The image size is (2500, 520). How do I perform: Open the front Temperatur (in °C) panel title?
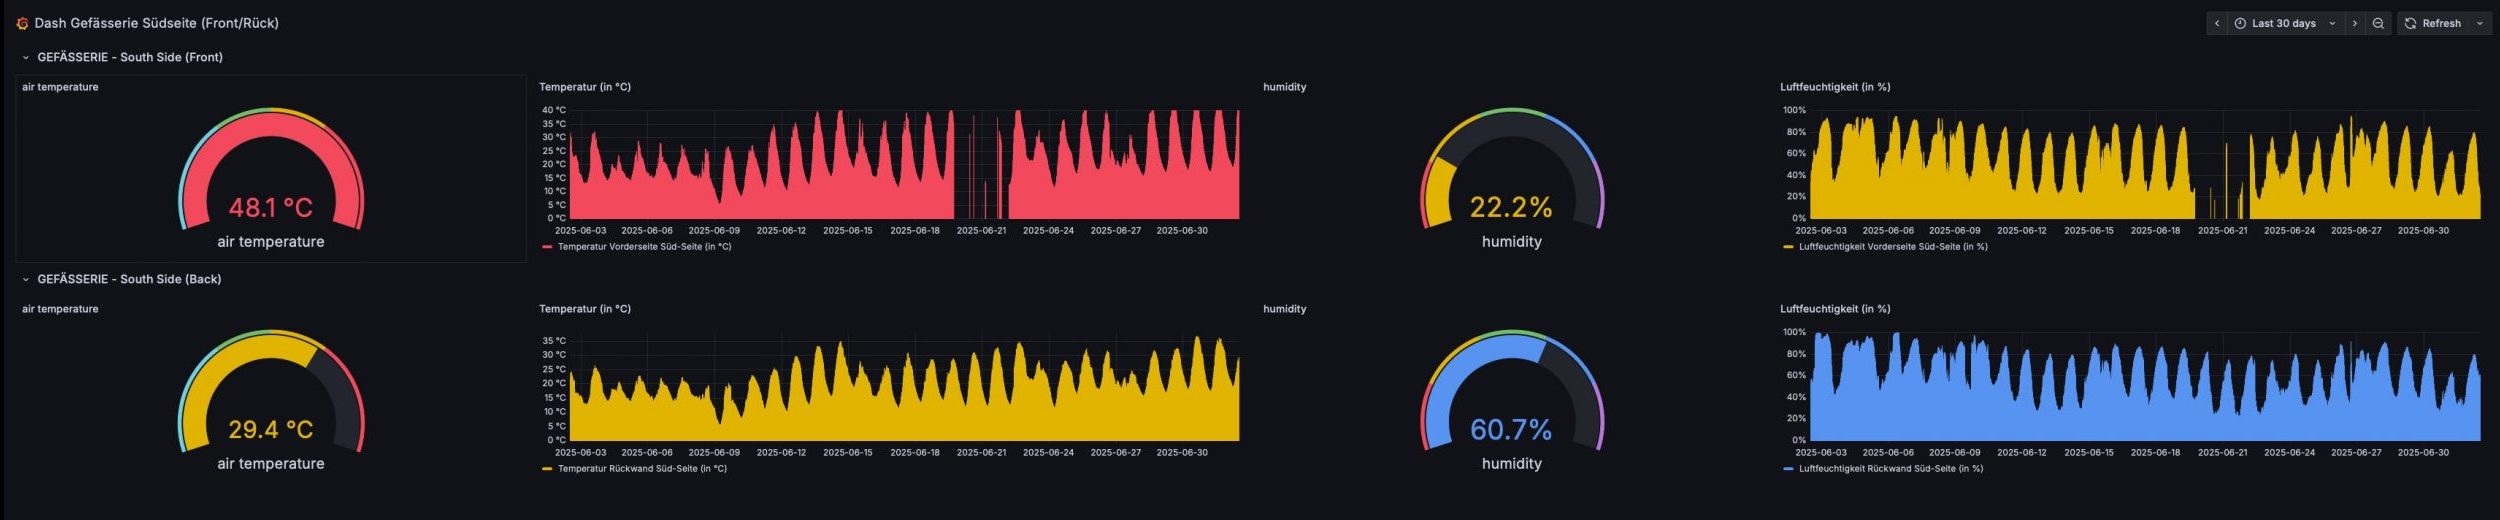pyautogui.click(x=584, y=87)
